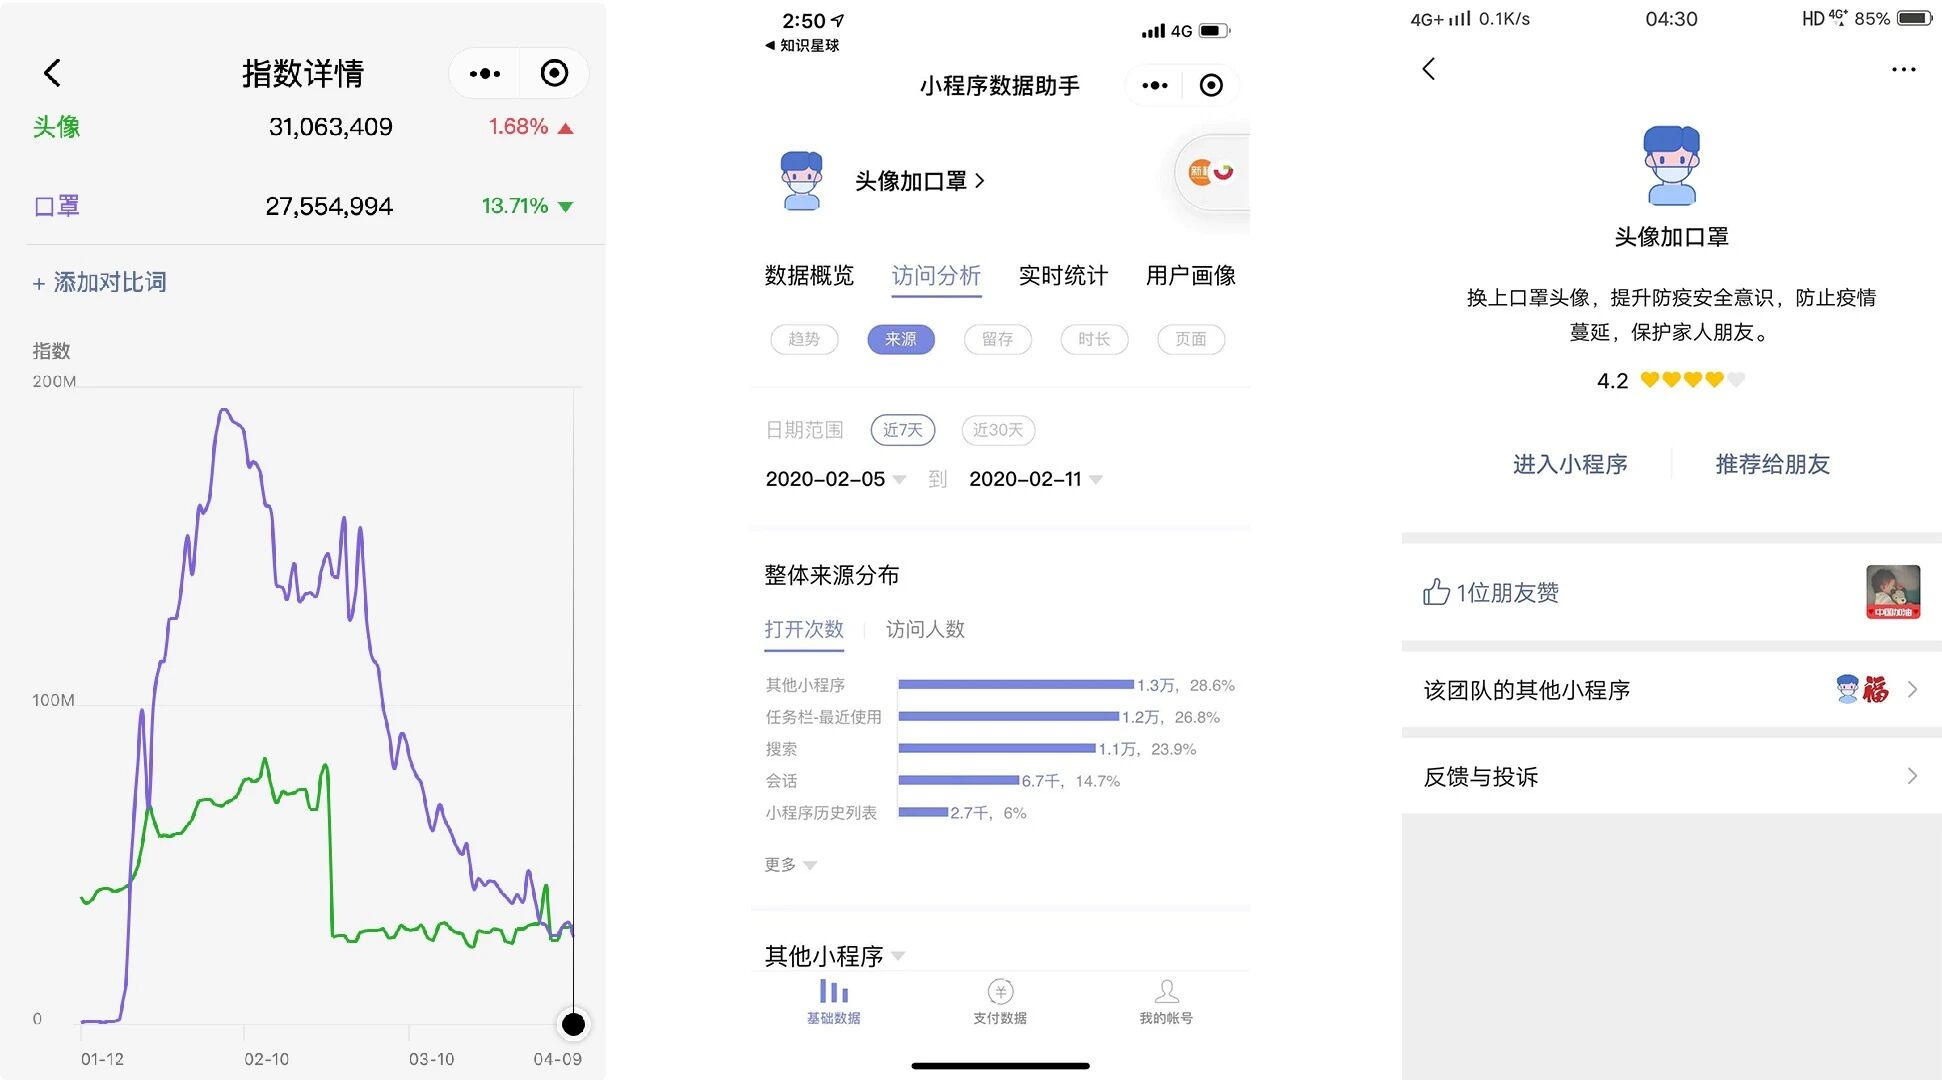Open three-dot menu in 指数详情 header
1942x1080 pixels.
(x=485, y=73)
